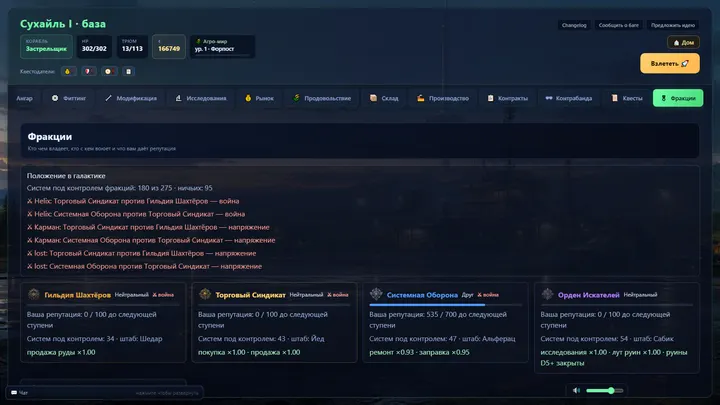Image resolution: width=720 pixels, height=405 pixels.
Task: Click lost Системная Оборона напряжение line
Action: (144, 266)
